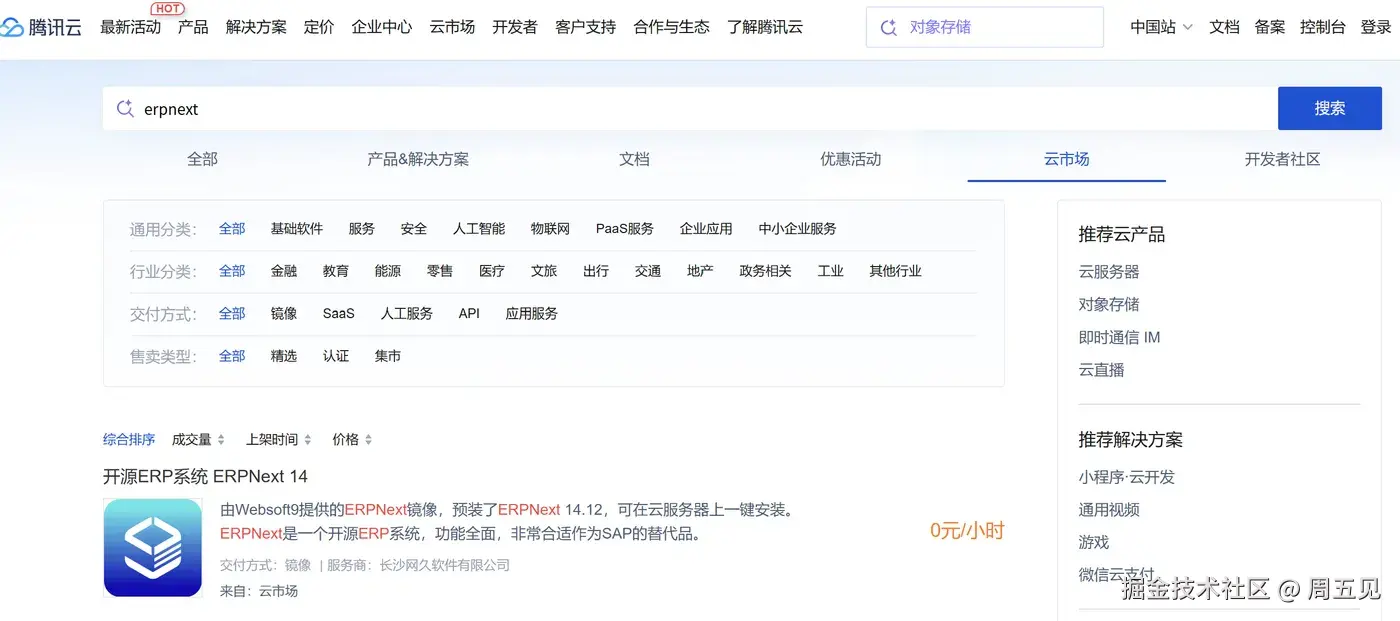
Task: Expand the 中国站 region dropdown
Action: click(x=1161, y=27)
